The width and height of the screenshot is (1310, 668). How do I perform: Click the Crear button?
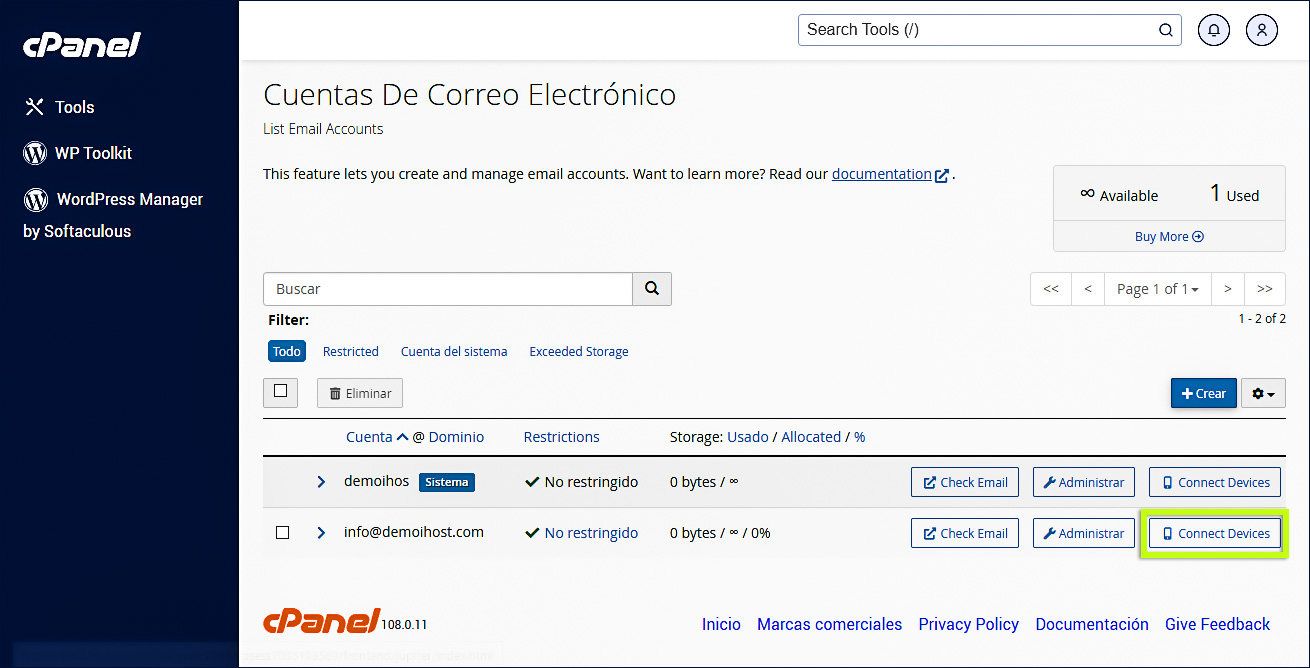(x=1203, y=393)
